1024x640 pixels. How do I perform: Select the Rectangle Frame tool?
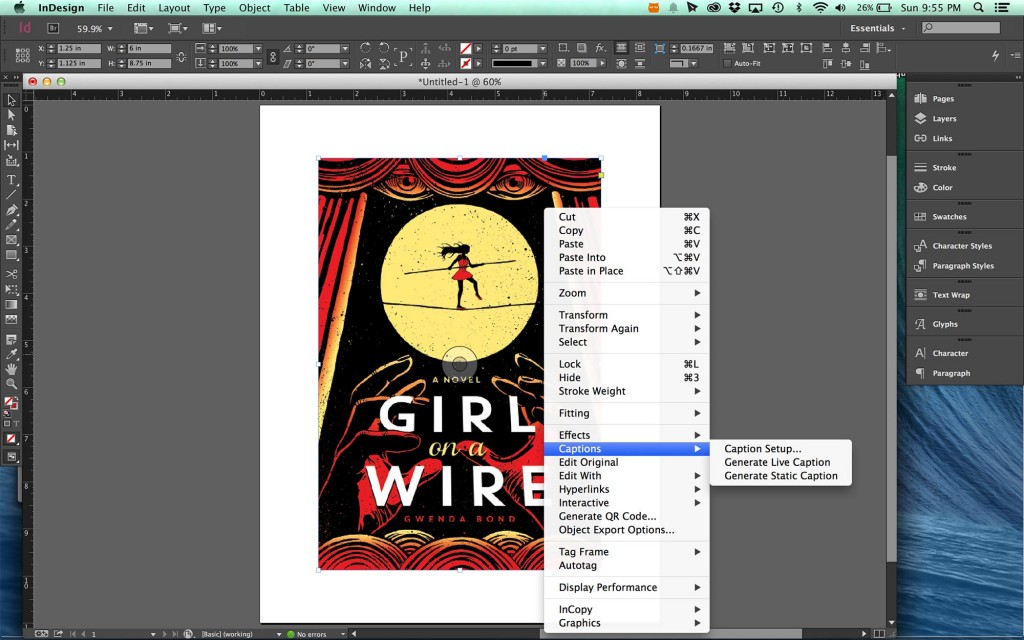tap(11, 240)
